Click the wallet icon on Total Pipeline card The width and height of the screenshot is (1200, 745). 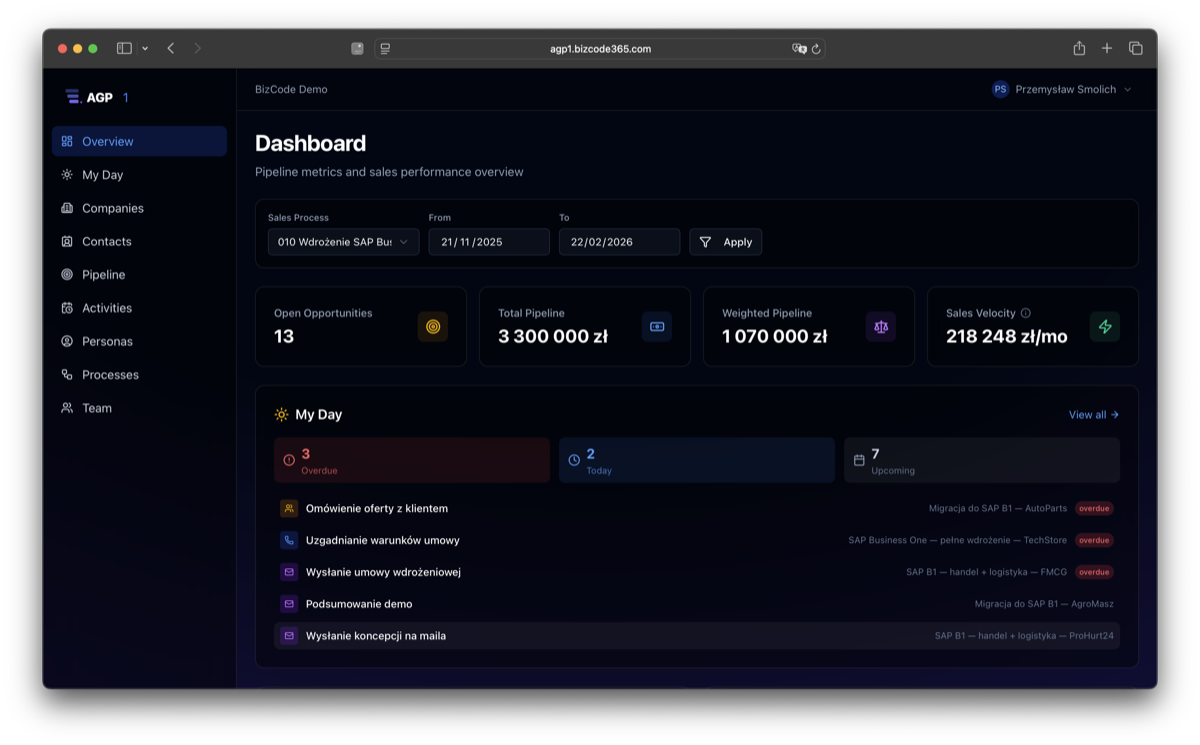[x=656, y=326]
